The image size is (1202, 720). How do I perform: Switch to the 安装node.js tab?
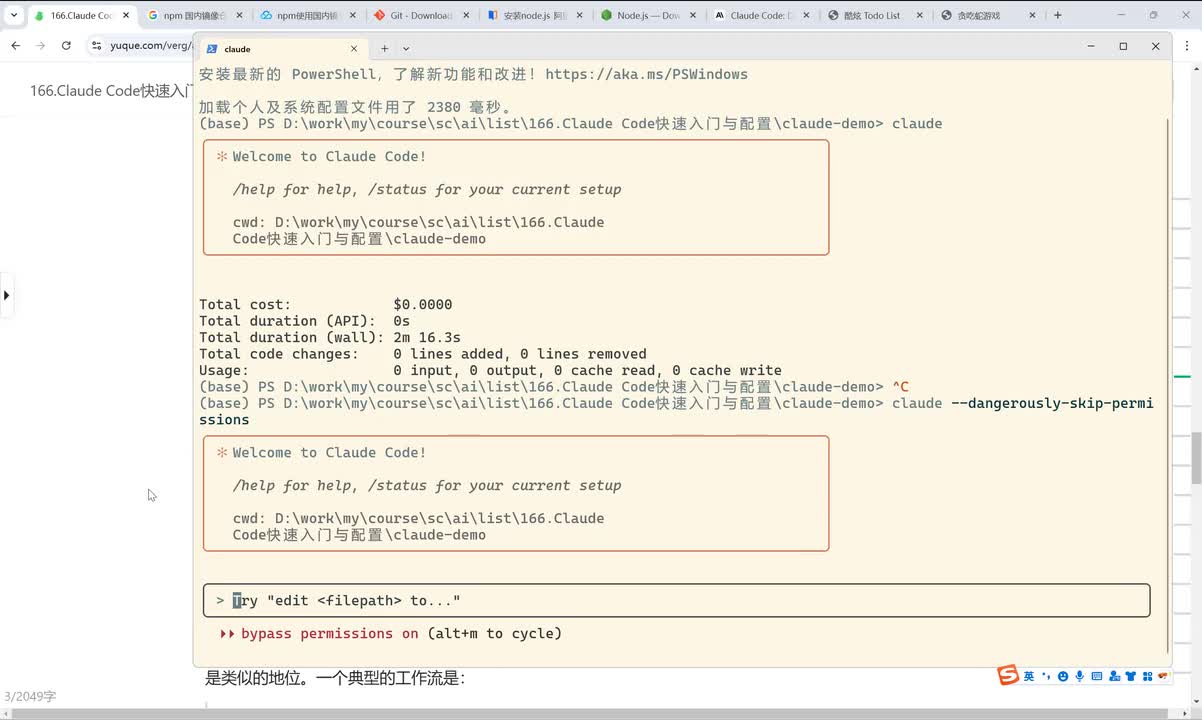tap(533, 16)
